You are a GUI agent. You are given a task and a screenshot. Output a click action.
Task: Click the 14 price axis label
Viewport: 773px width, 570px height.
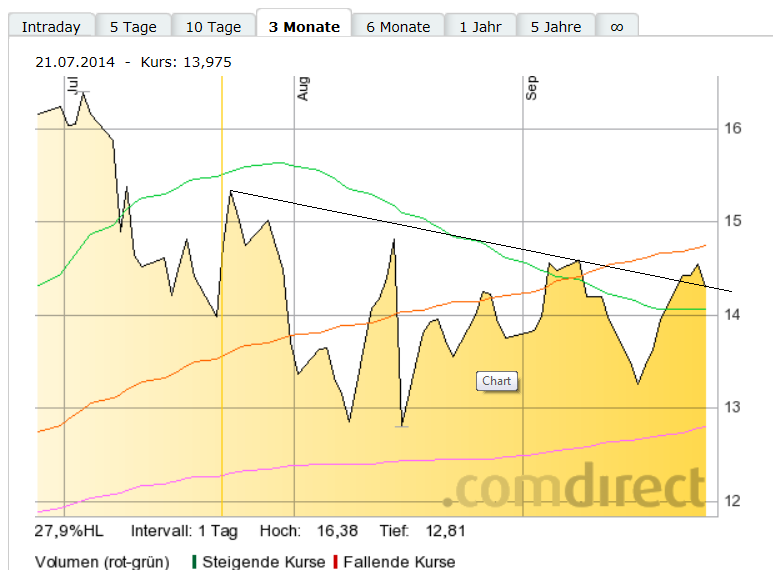point(733,314)
